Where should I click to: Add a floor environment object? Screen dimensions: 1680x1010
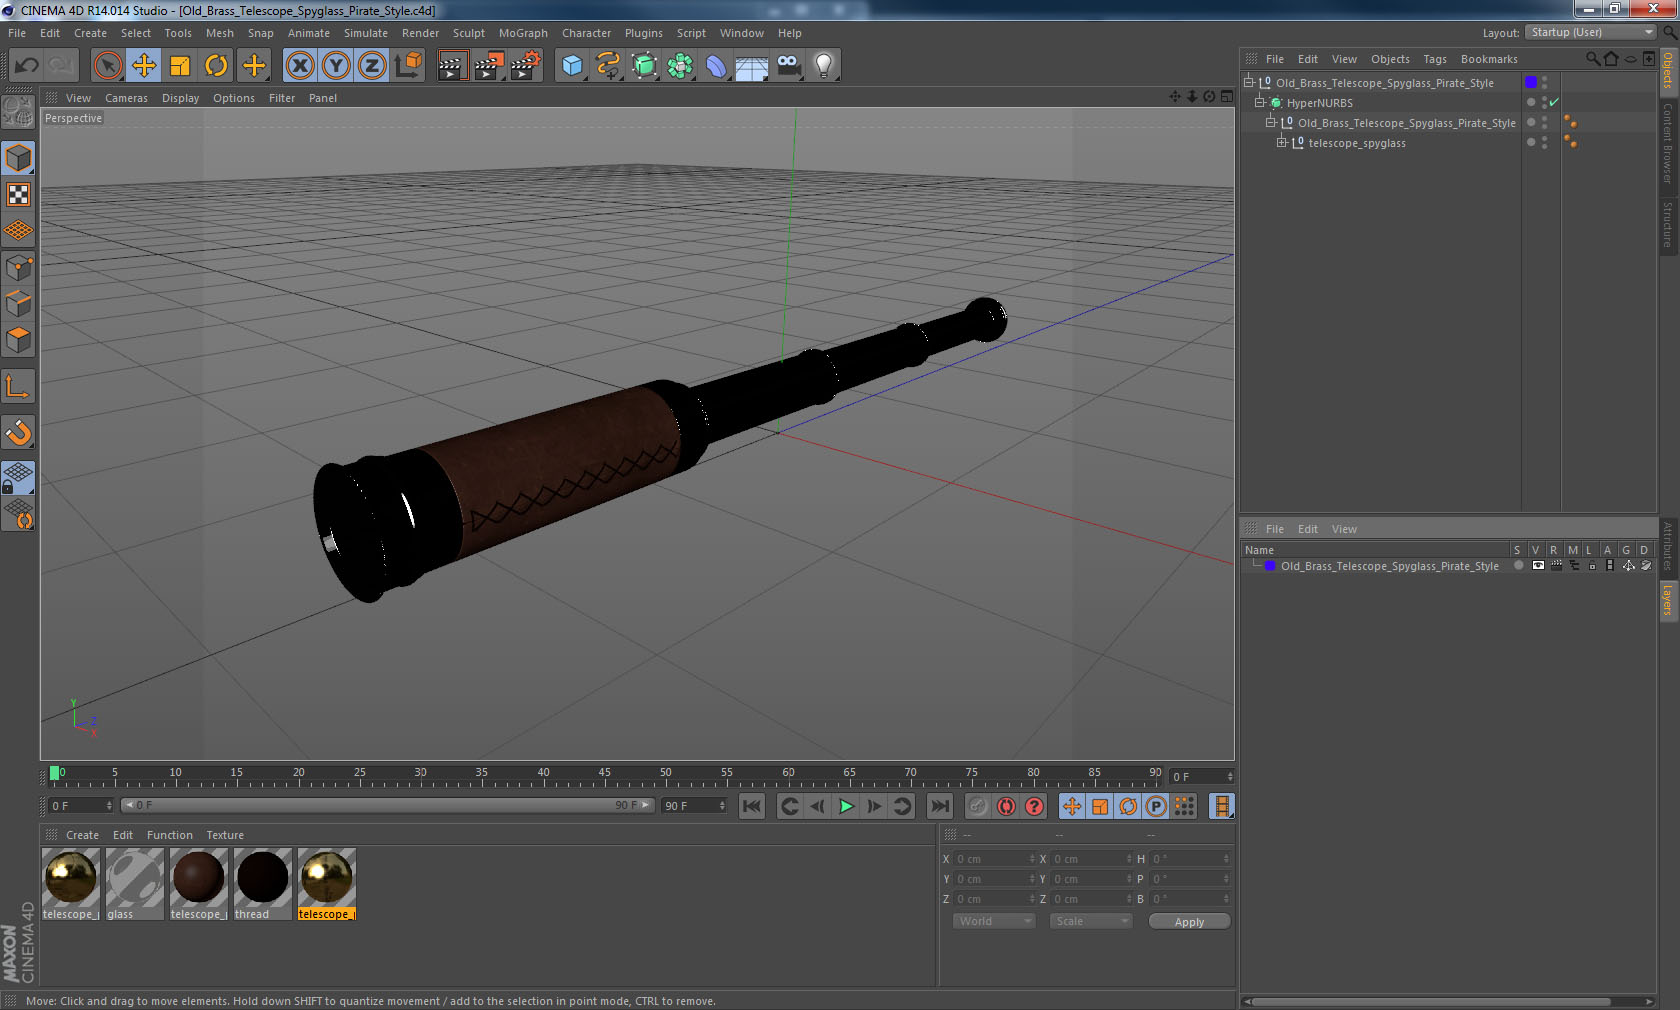click(x=752, y=66)
